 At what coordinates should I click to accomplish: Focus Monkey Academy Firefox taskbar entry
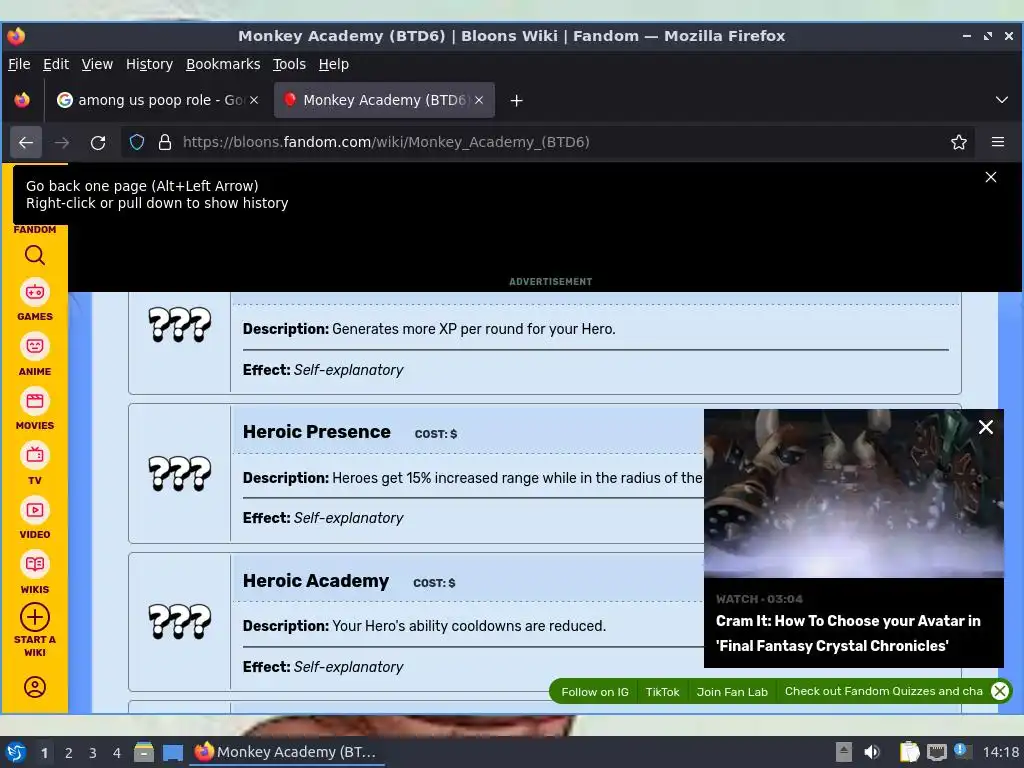(x=287, y=752)
